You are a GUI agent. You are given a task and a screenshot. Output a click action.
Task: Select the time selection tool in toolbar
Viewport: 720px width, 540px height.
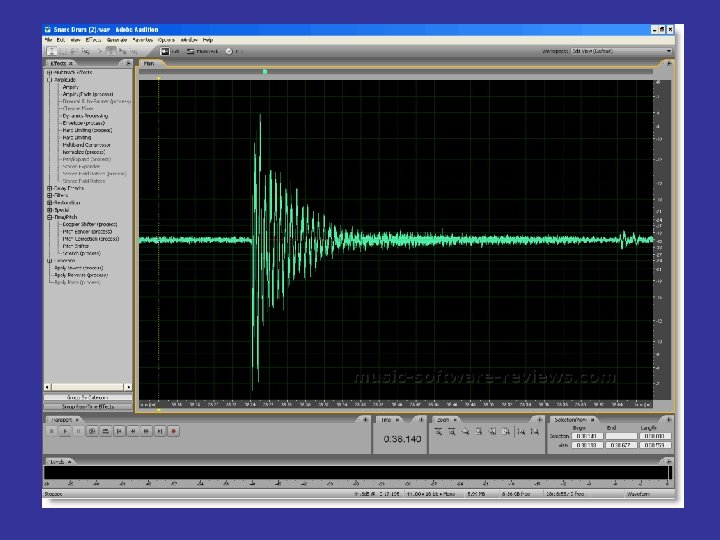pos(52,51)
